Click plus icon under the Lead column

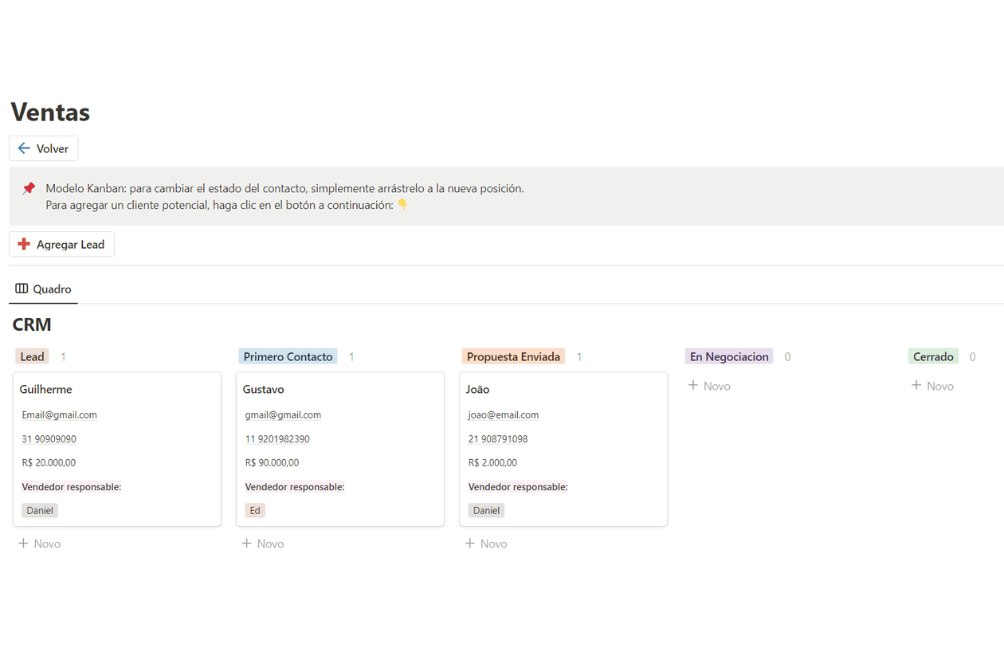(x=23, y=544)
